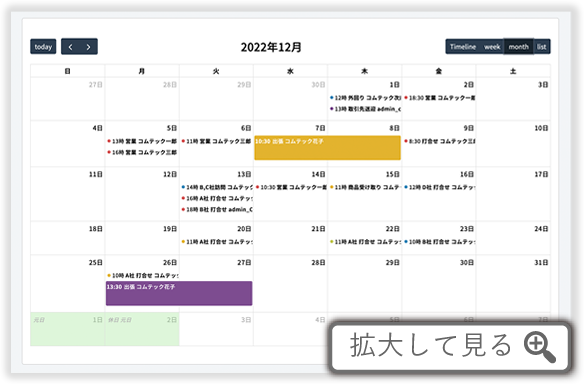This screenshot has height=384, width=584.
Task: Open yellow 10:30 出張 コムテック花子 event
Action: click(327, 147)
